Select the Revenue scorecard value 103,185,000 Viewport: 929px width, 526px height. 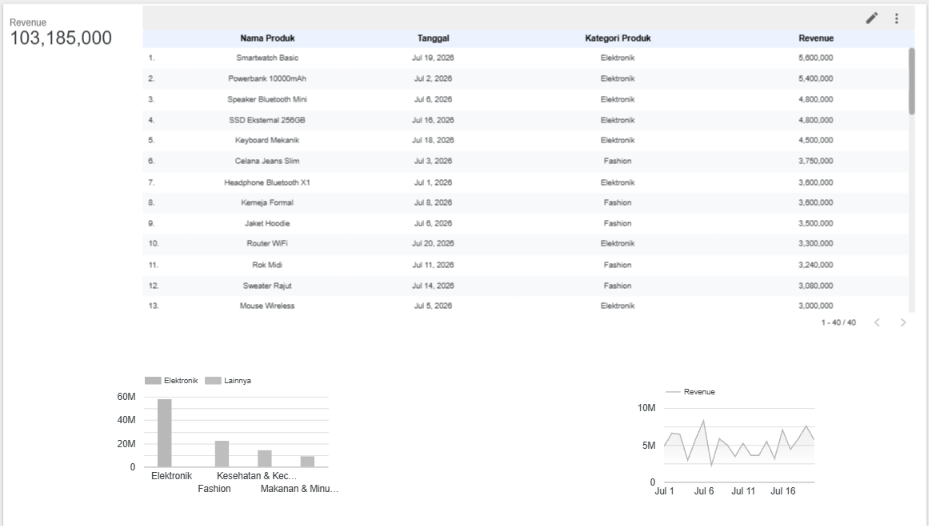[61, 38]
